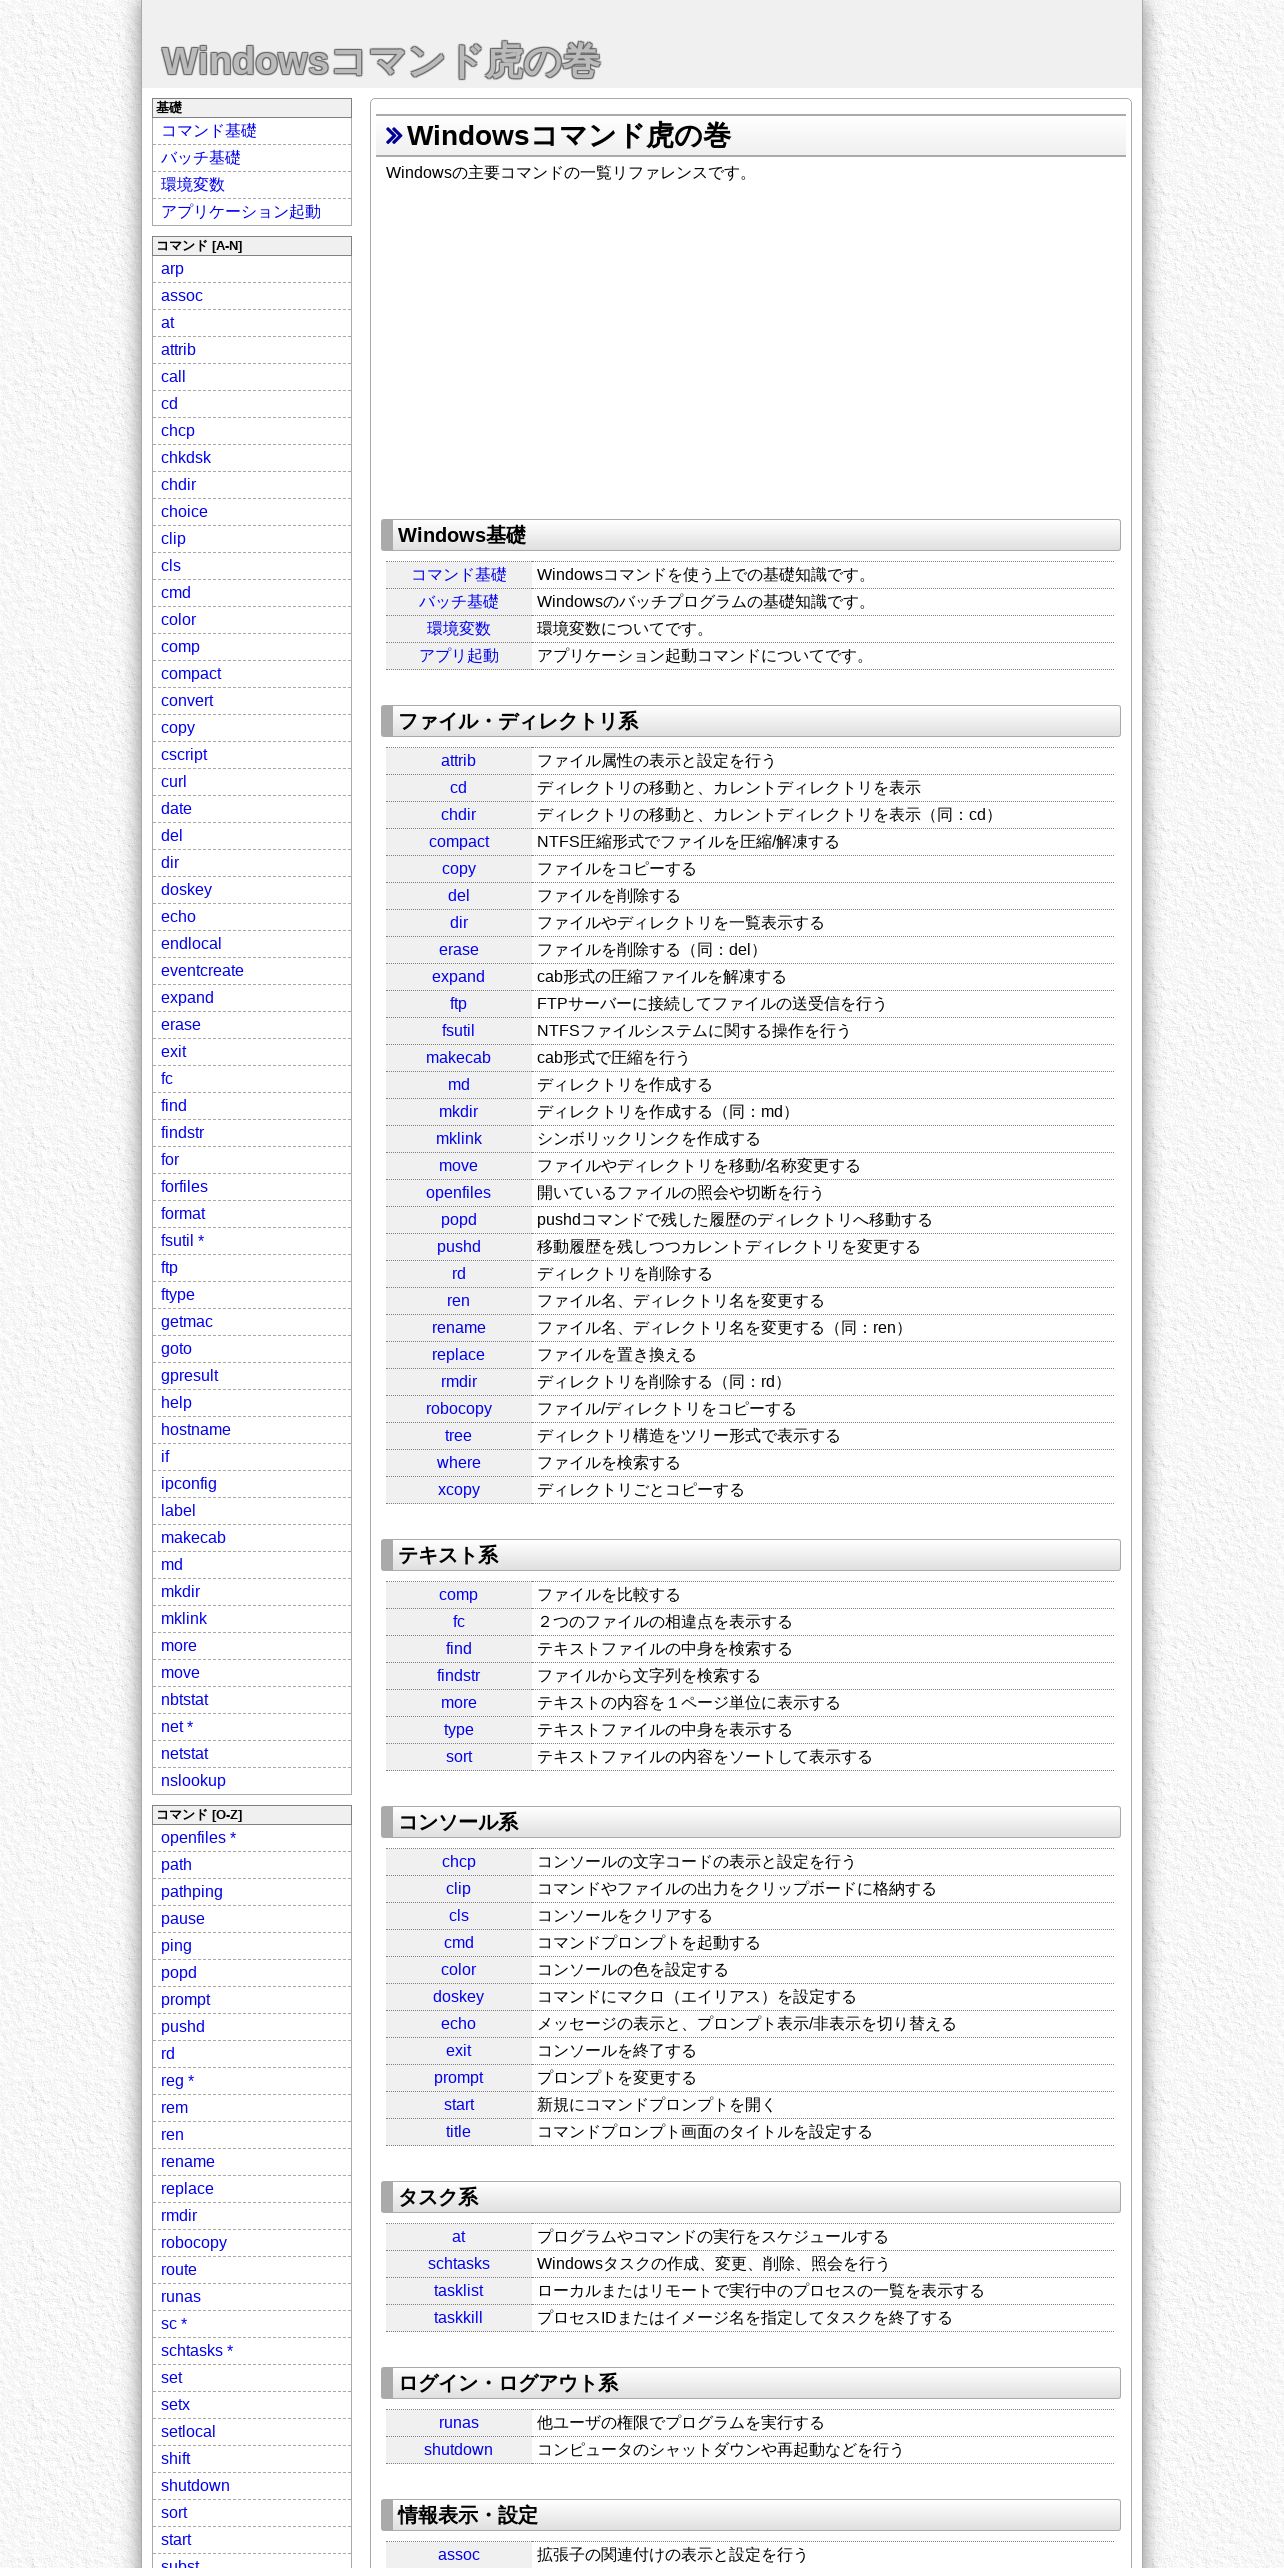Open openfiles in the file table

coord(458,1193)
